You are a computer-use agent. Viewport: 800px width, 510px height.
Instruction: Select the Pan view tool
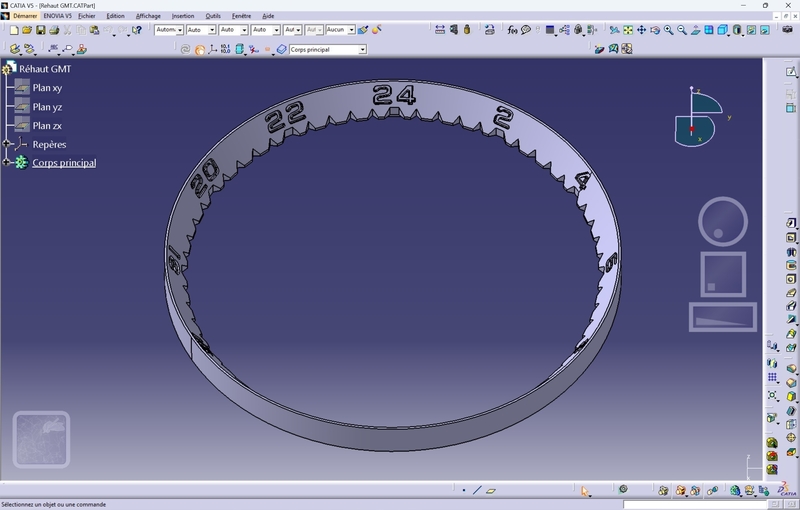[x=641, y=30]
